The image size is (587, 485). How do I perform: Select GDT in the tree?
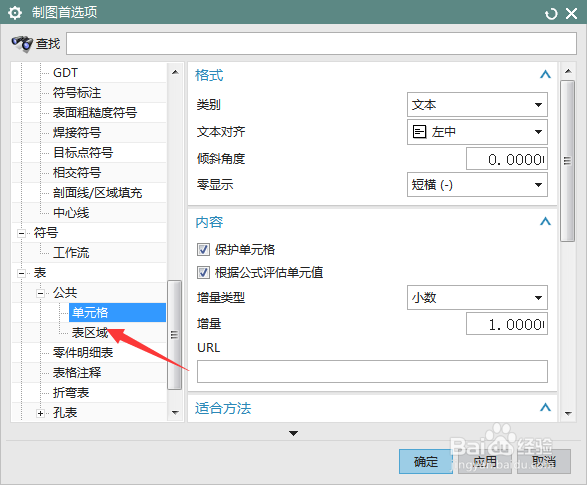tap(66, 73)
